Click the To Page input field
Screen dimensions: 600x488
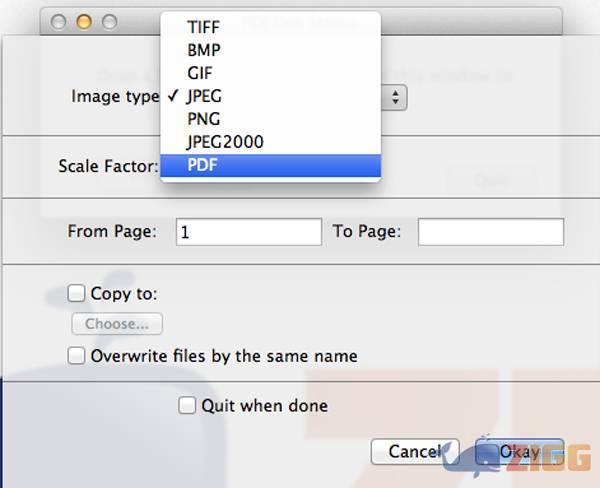(x=490, y=232)
